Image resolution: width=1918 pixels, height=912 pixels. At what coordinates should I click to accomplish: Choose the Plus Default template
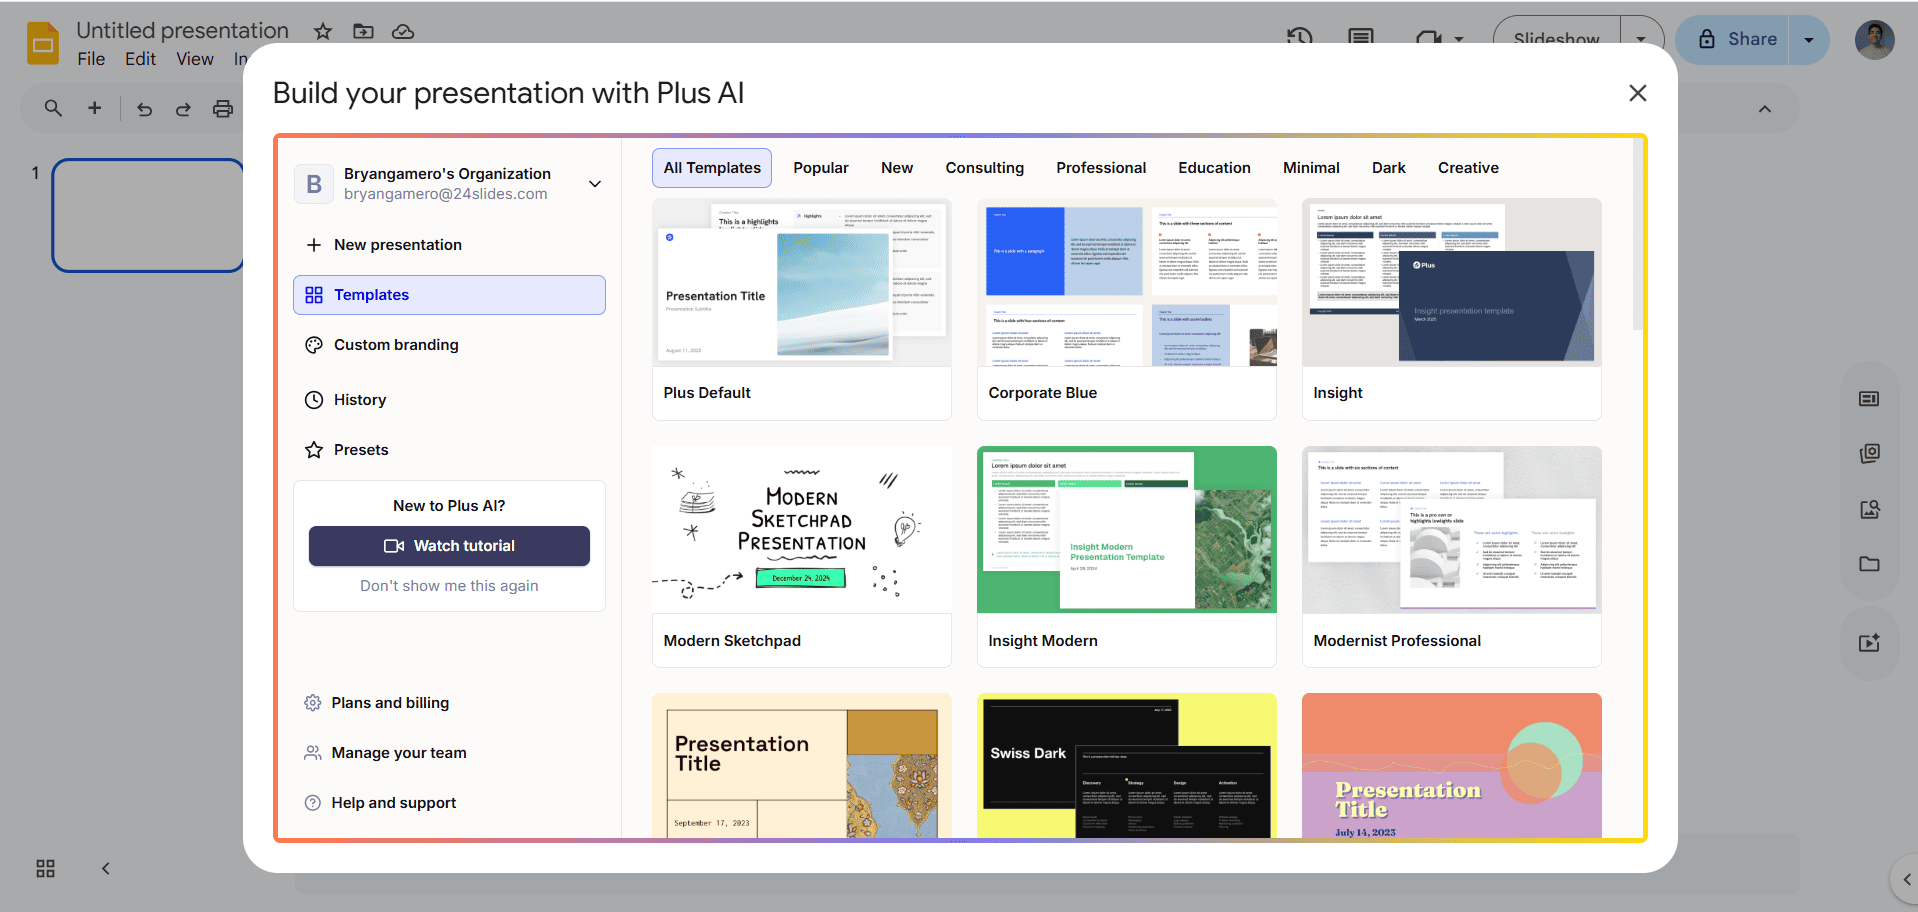(x=802, y=309)
